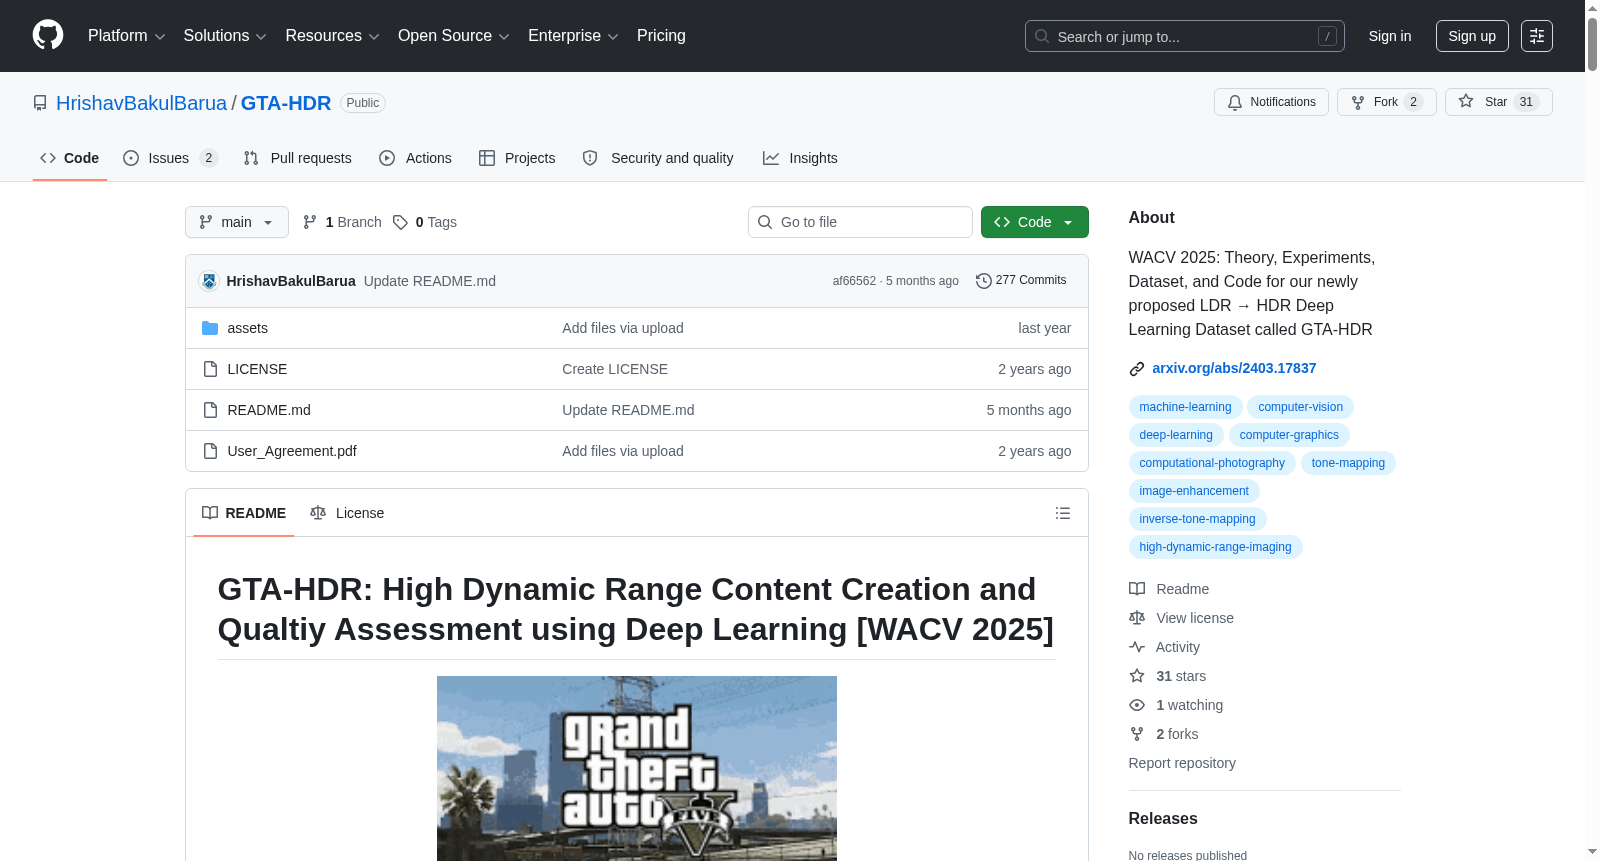Click the search magnifier icon in header

tap(1042, 36)
